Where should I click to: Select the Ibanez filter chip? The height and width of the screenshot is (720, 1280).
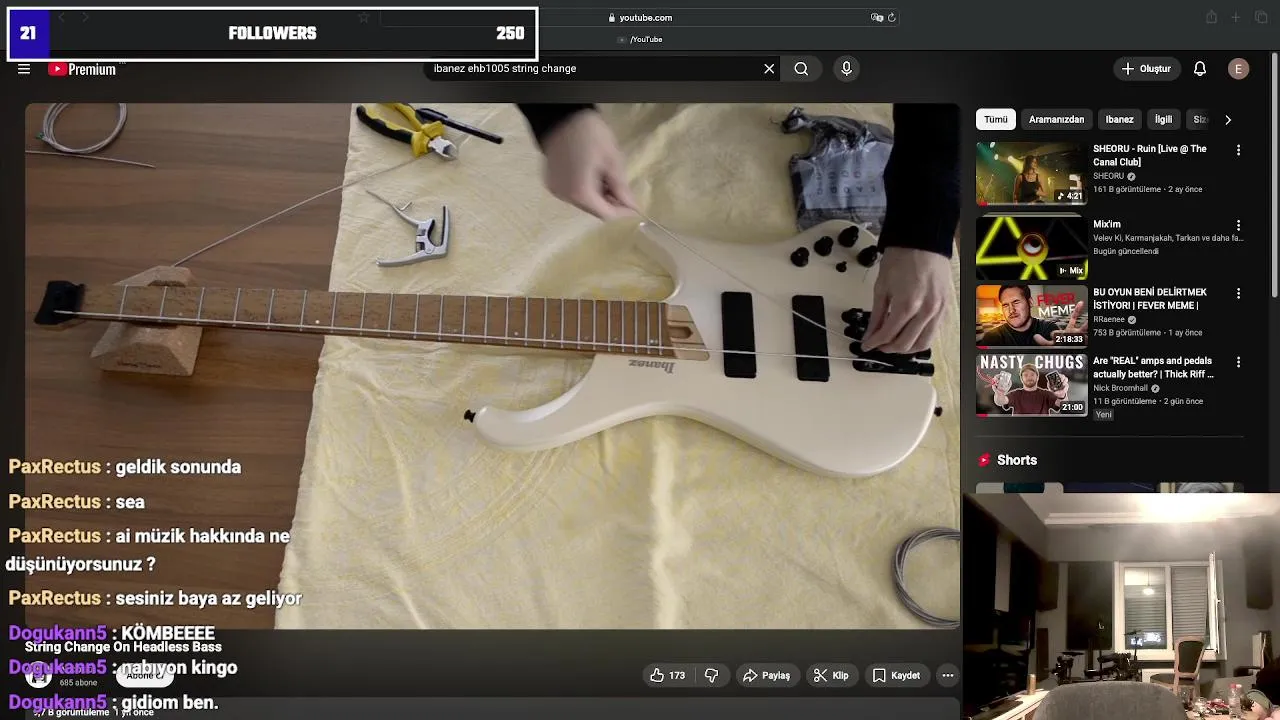[1119, 119]
